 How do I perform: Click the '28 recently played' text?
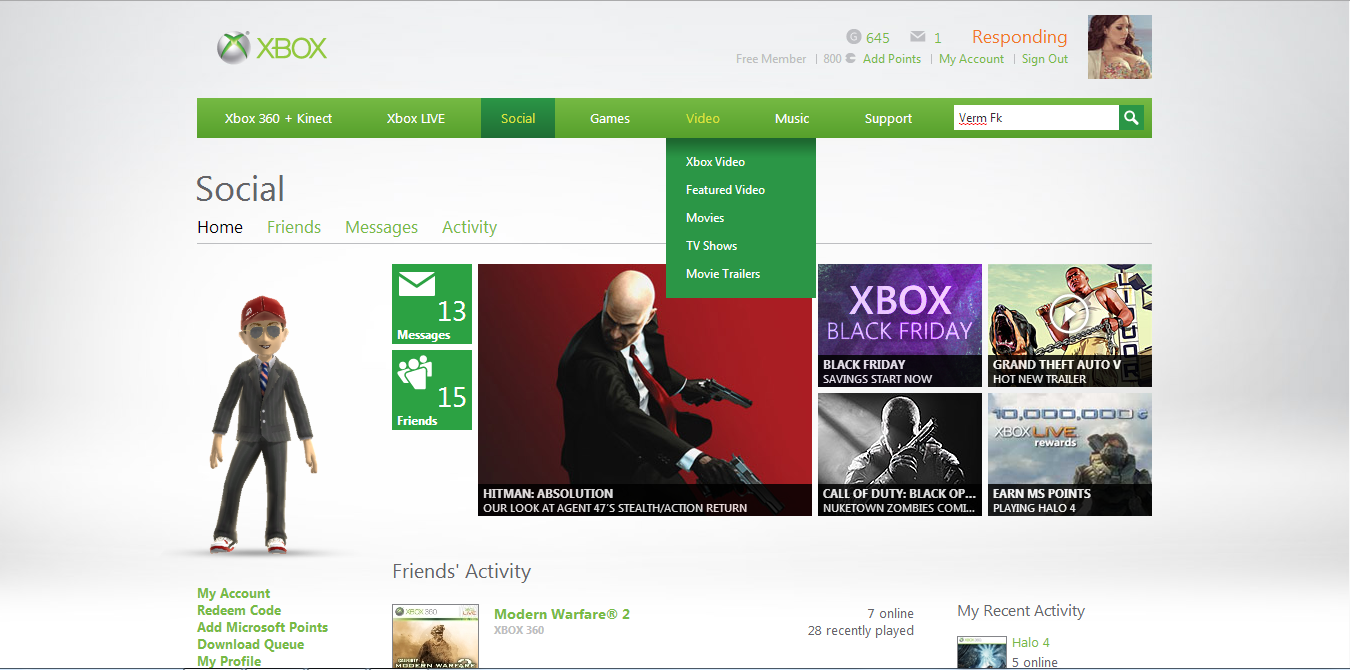pyautogui.click(x=861, y=631)
